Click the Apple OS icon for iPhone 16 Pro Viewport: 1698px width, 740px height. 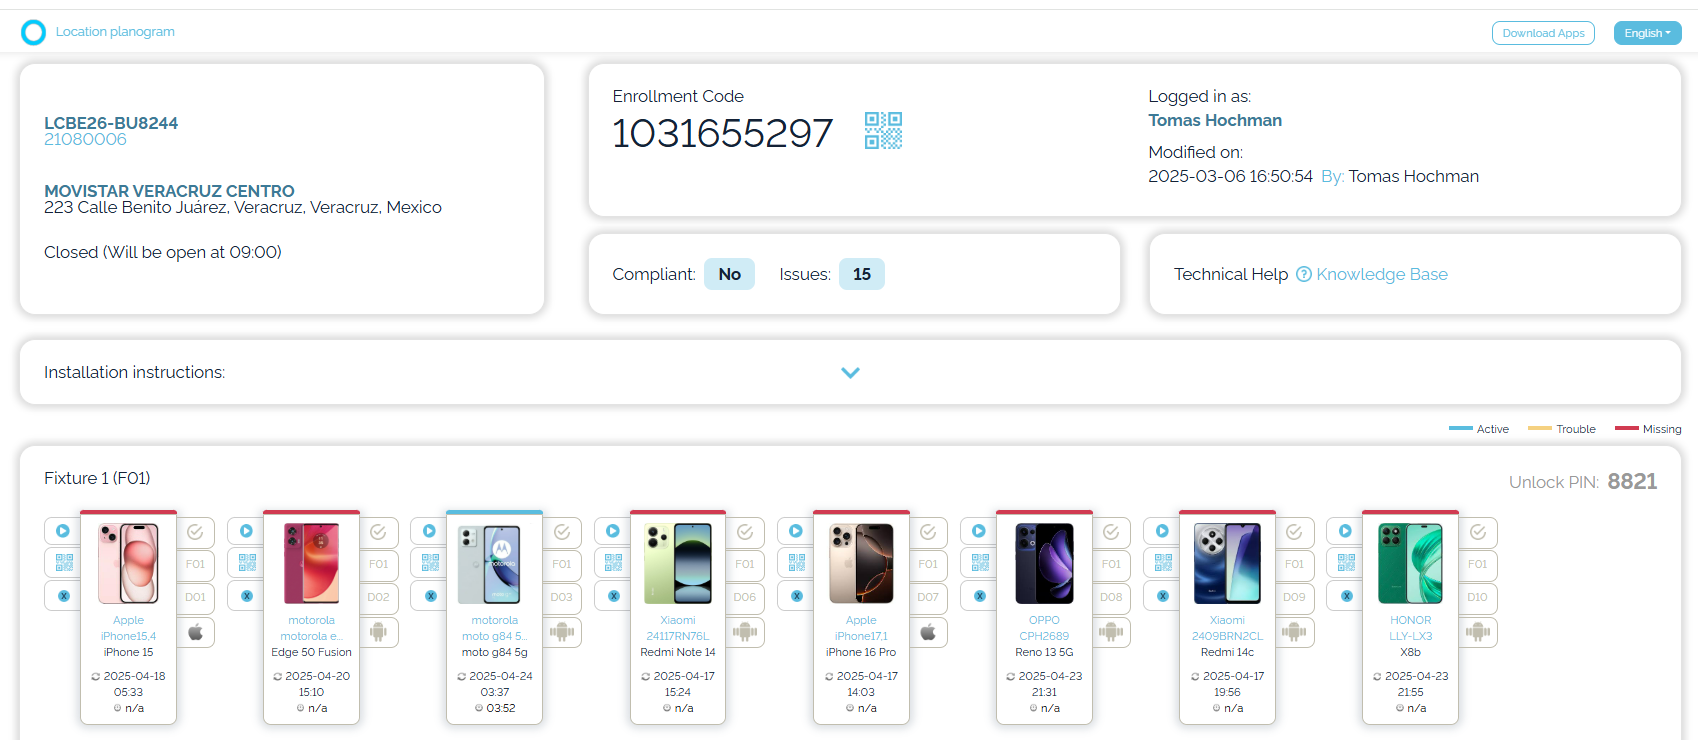(928, 632)
